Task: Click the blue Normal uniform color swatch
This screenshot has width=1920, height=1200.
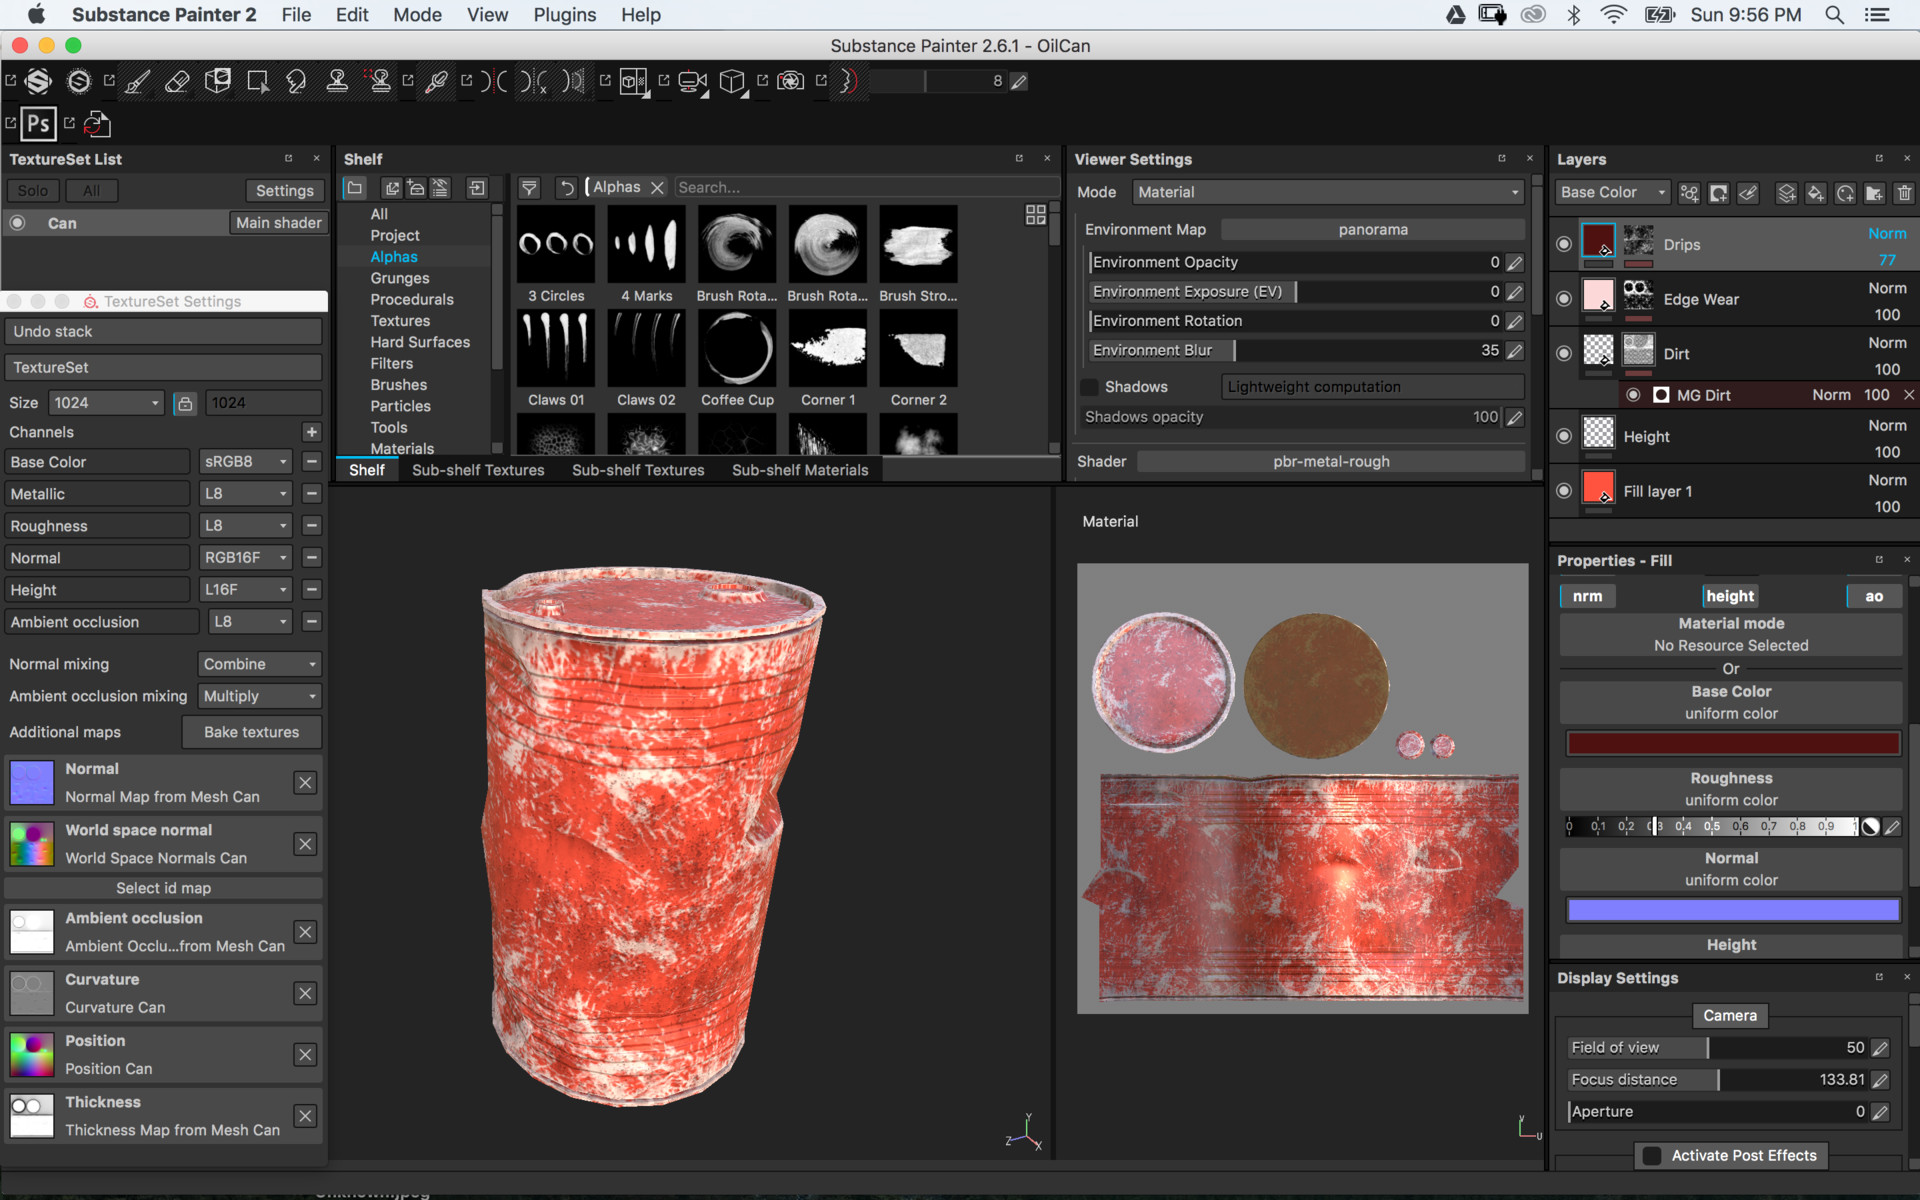Action: (1733, 910)
